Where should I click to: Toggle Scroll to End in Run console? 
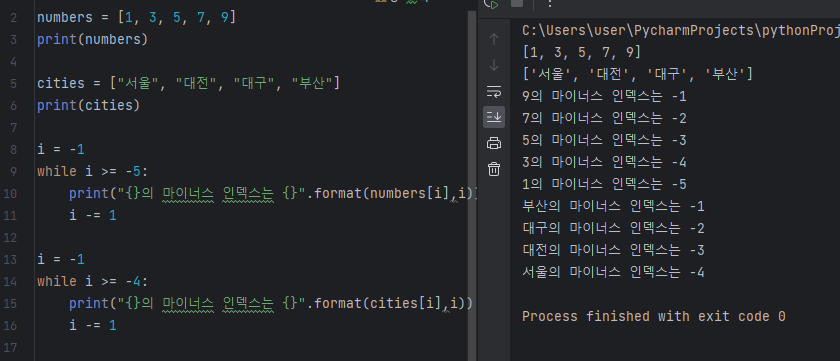(x=494, y=117)
